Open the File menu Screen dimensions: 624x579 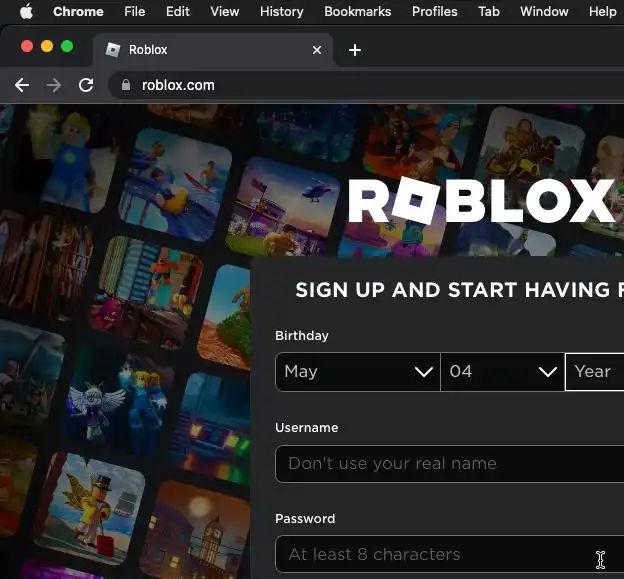135,12
